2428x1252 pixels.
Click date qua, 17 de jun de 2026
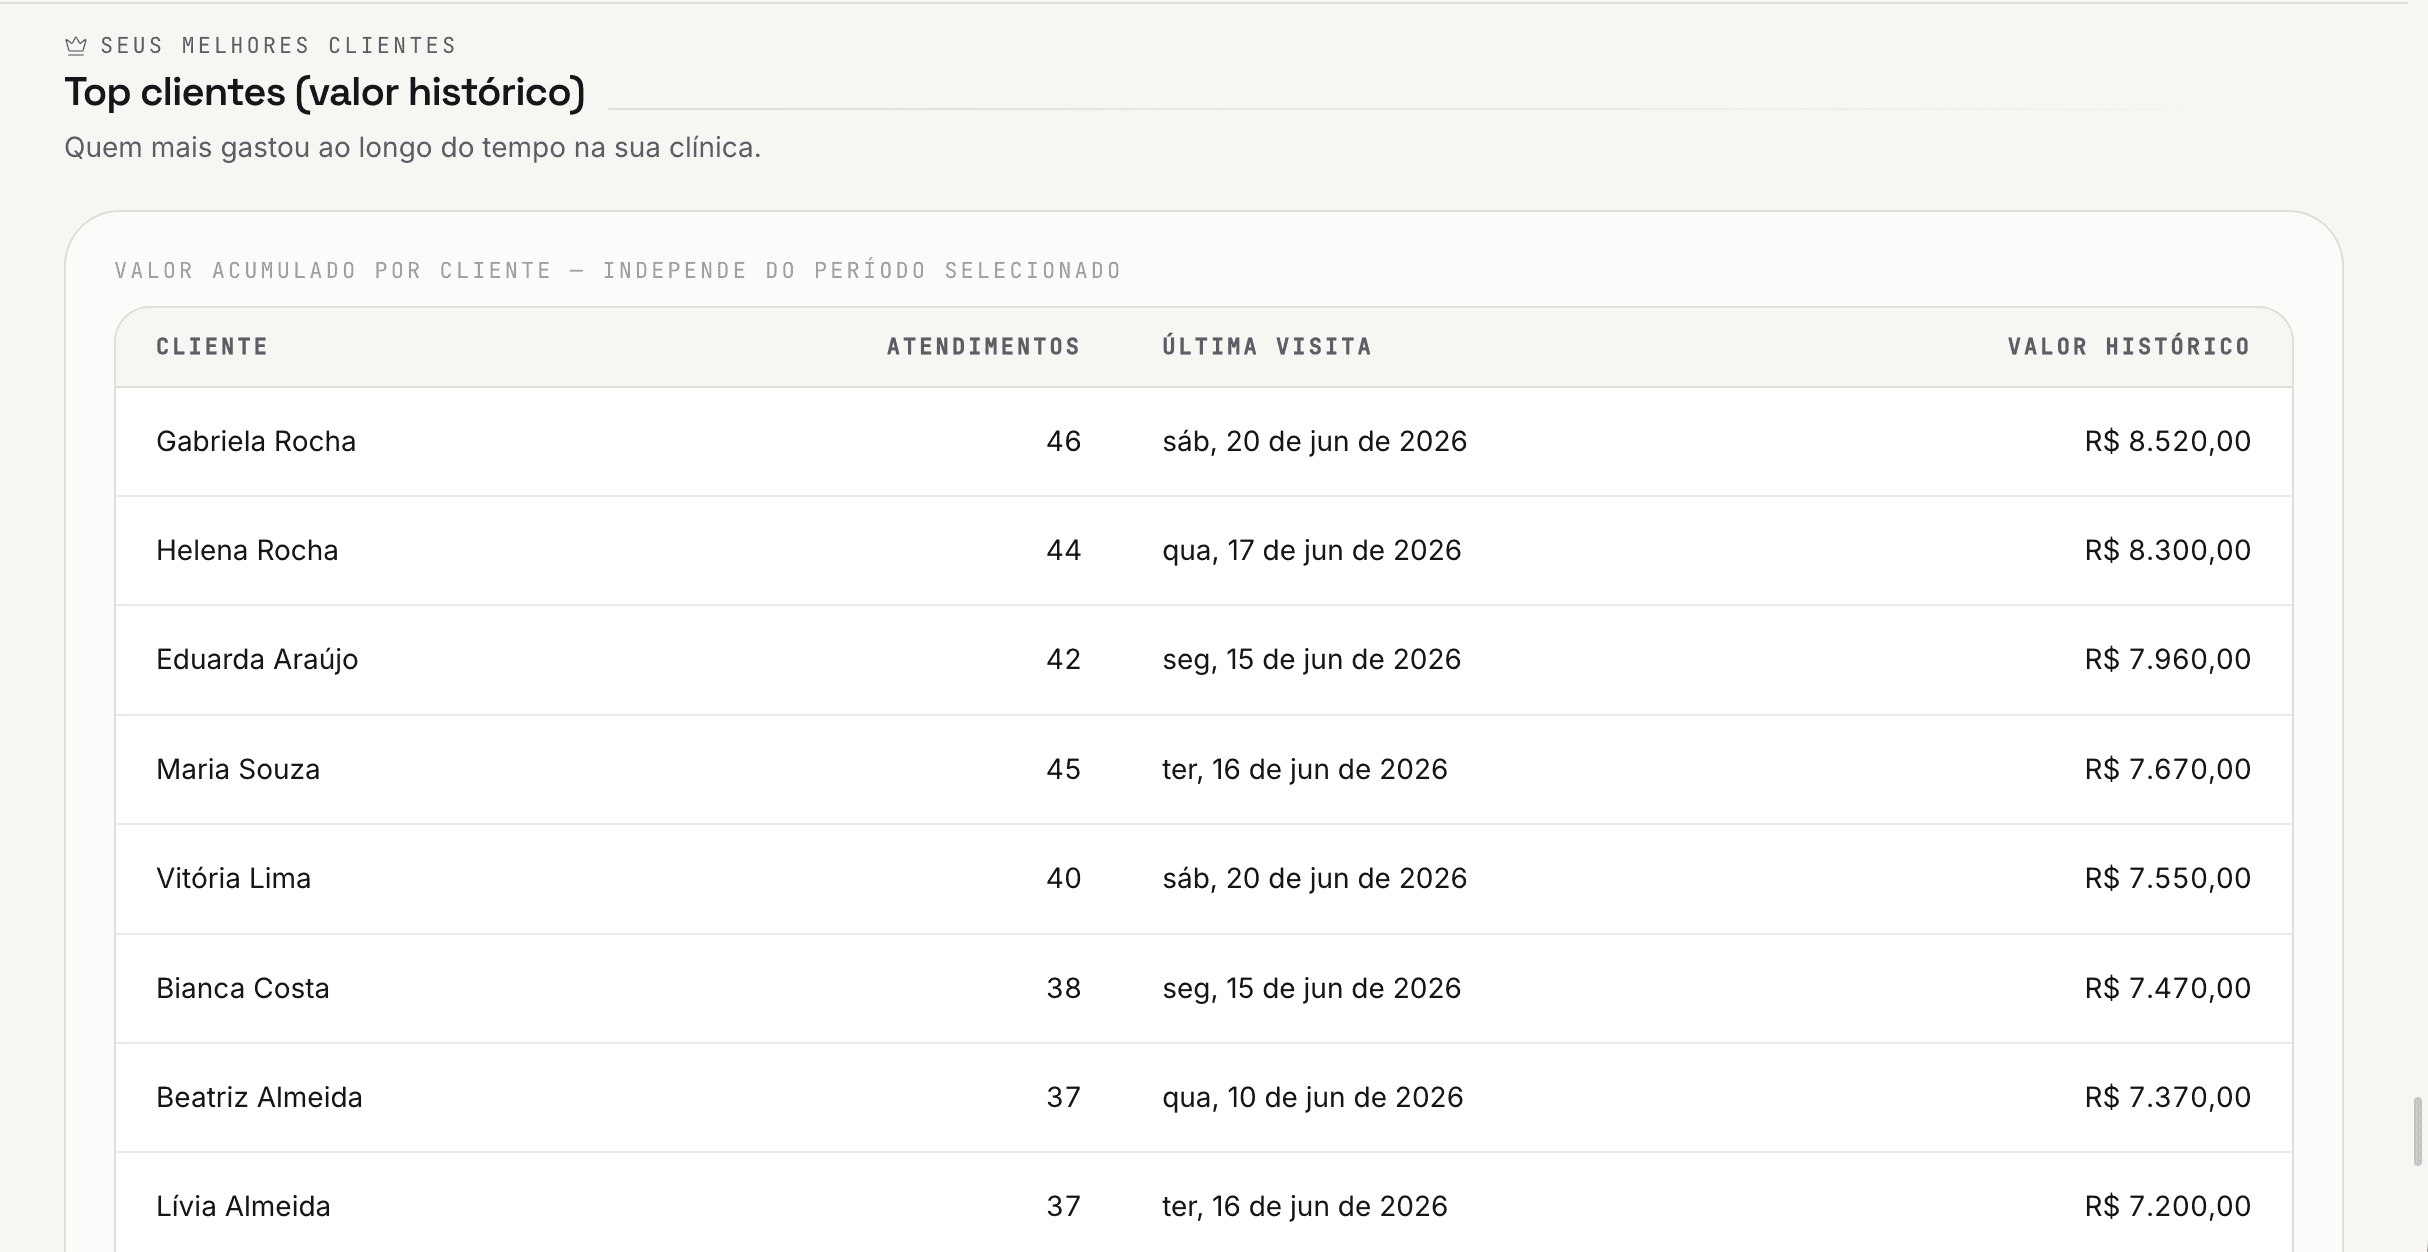pyautogui.click(x=1311, y=550)
